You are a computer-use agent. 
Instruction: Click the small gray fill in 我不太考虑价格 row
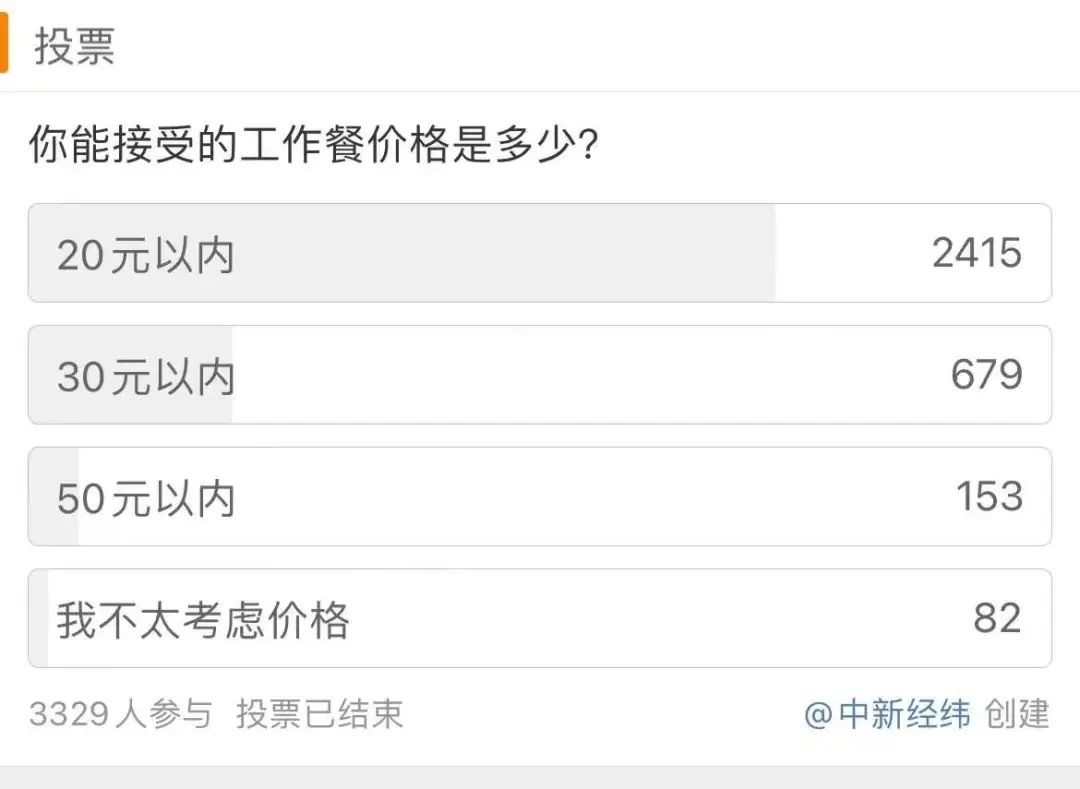click(x=39, y=619)
